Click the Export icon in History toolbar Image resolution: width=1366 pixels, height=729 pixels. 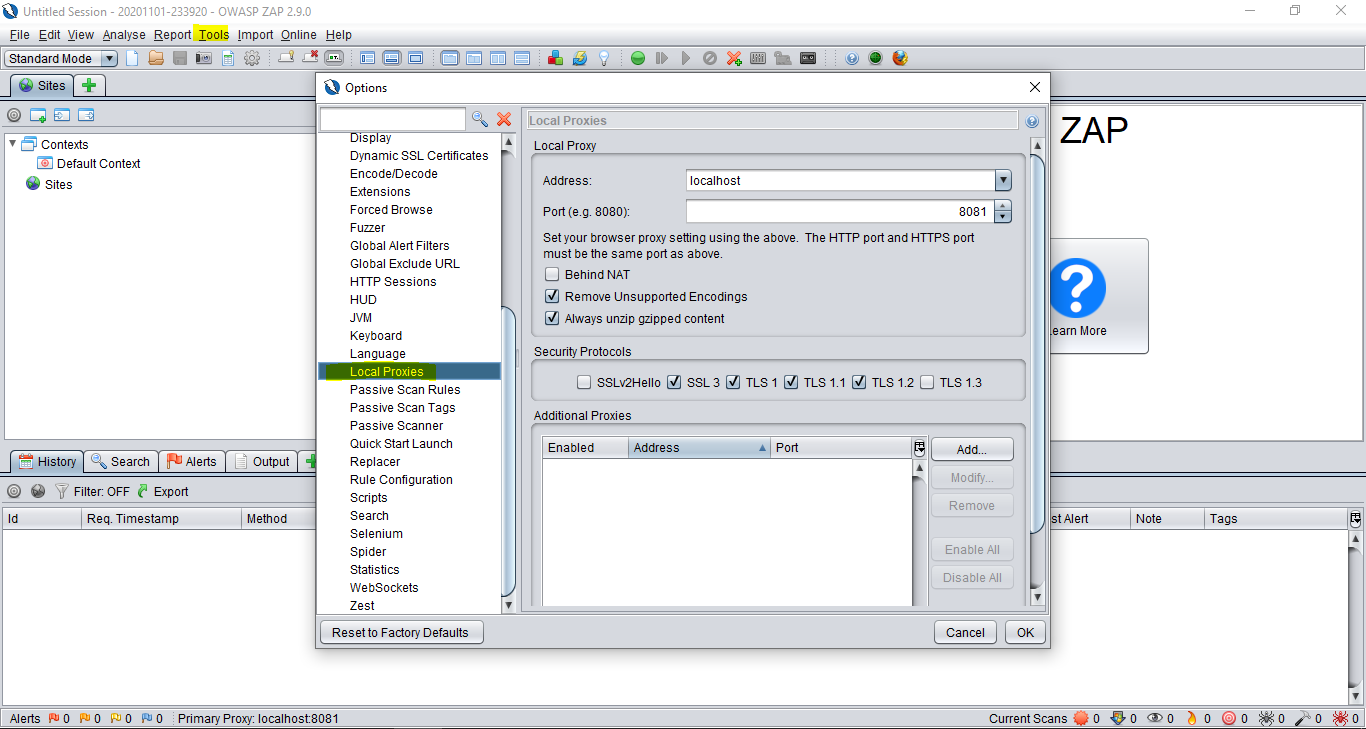click(x=163, y=491)
